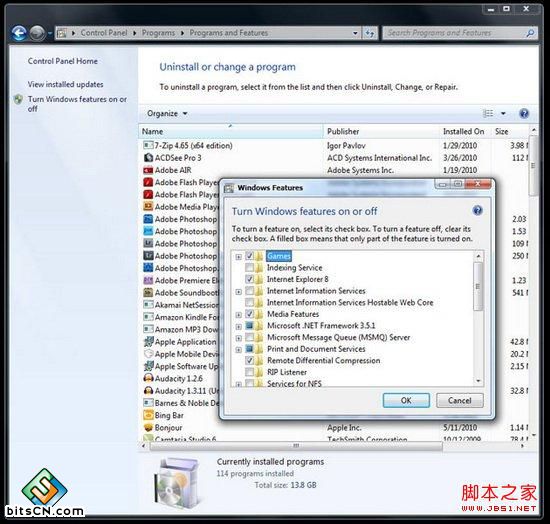Click the Back arrow navigation button
Viewport: 550px width, 524px height.
[x=19, y=33]
